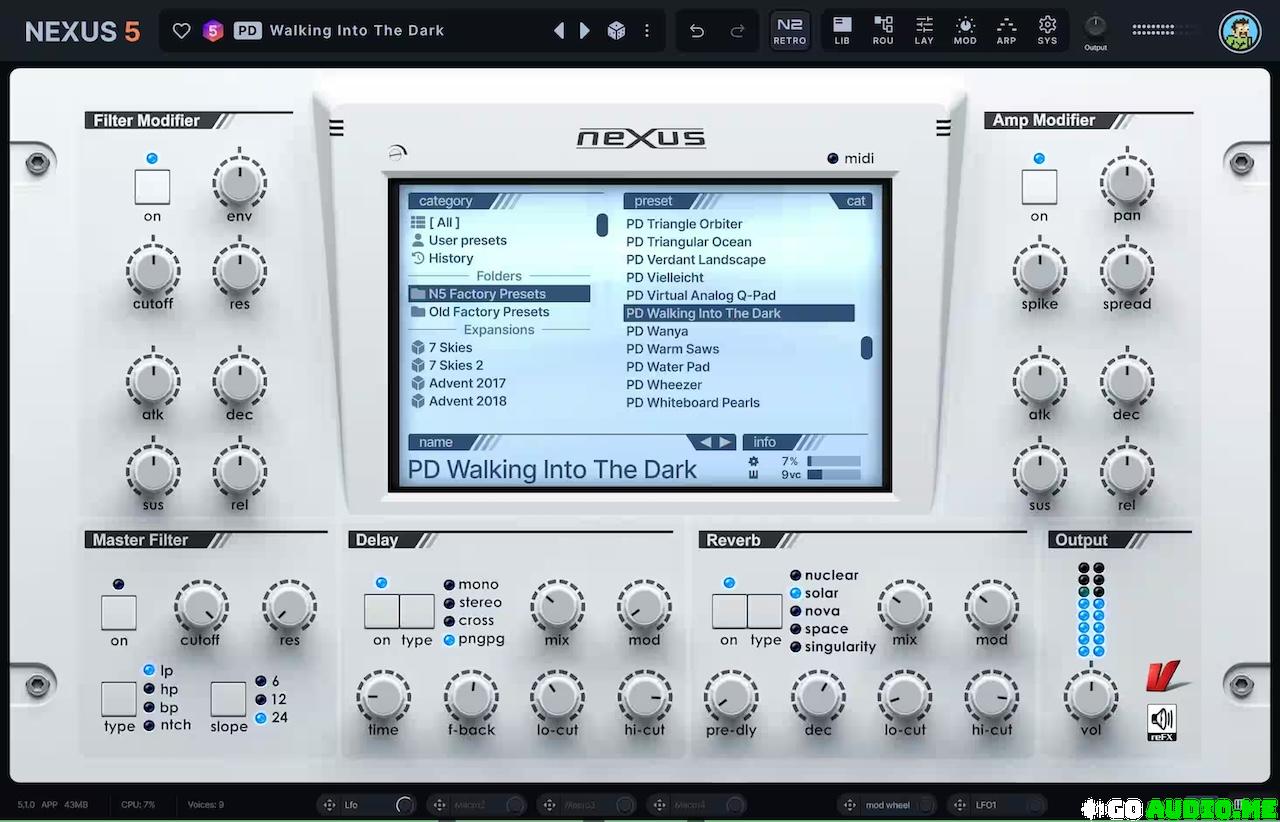Image resolution: width=1280 pixels, height=822 pixels.
Task: Toggle the Filter Modifier on button
Action: [x=152, y=187]
